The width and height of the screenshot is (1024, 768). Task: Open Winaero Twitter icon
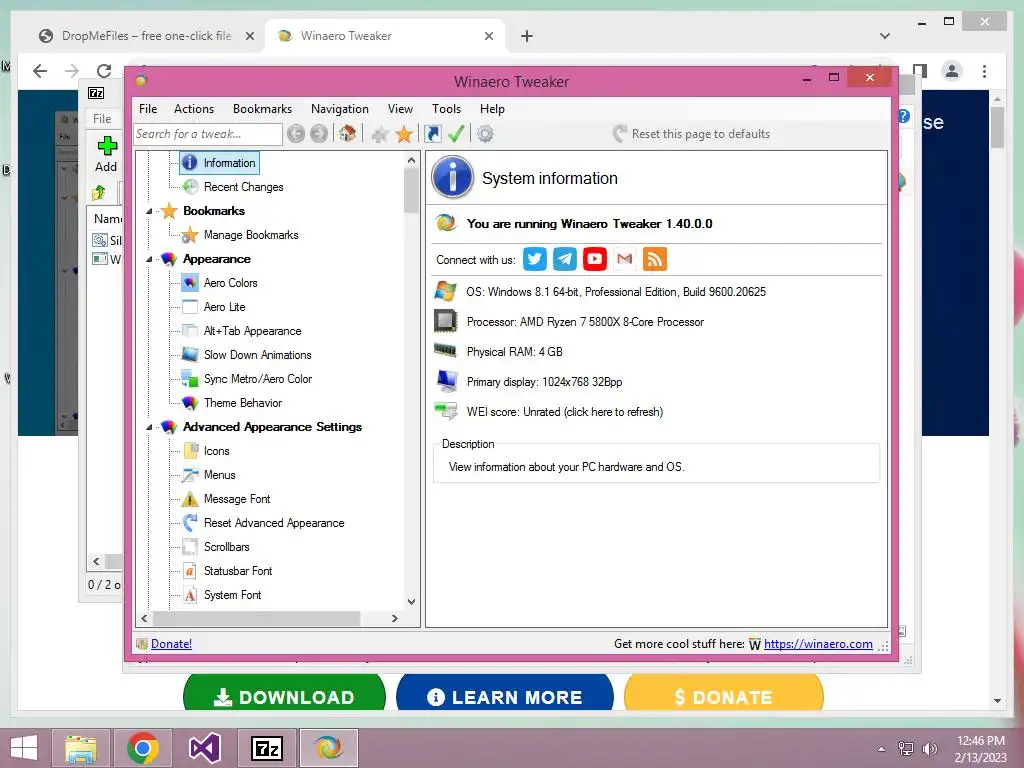pyautogui.click(x=535, y=259)
